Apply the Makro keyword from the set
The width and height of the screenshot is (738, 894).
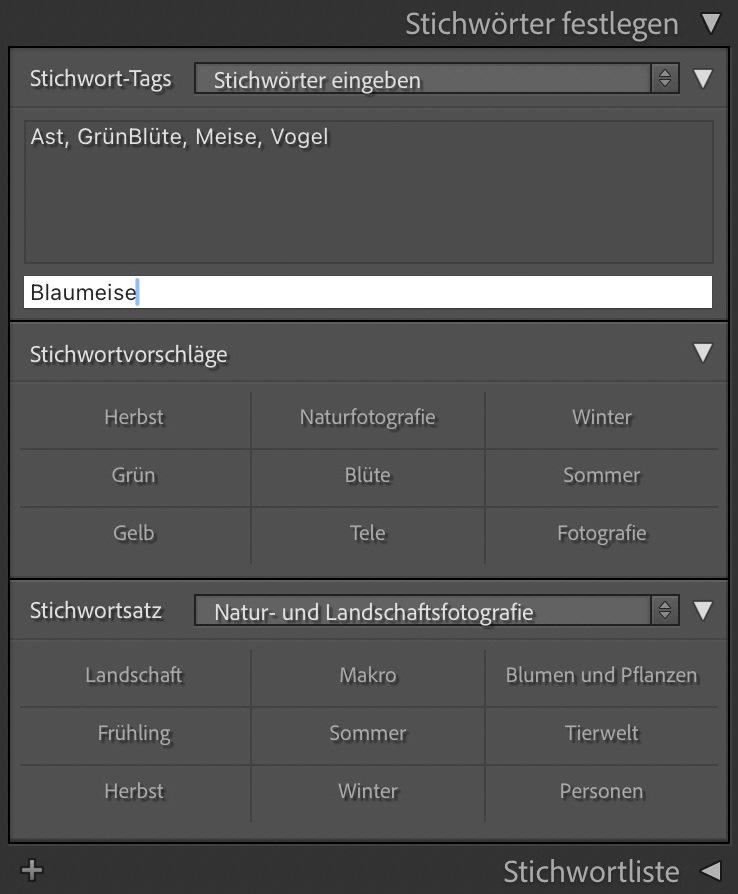(367, 675)
